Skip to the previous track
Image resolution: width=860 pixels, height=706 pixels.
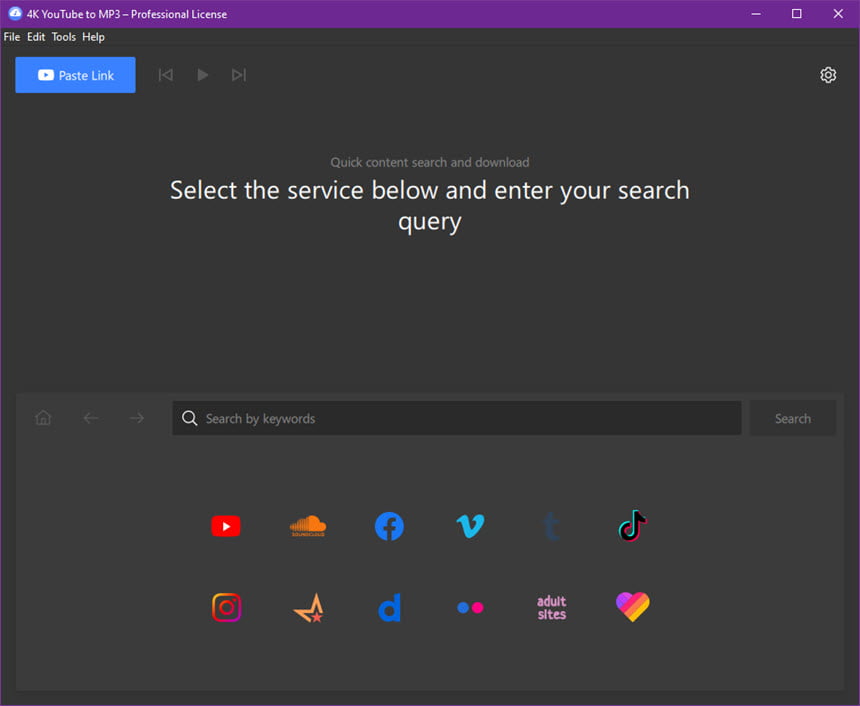point(166,75)
